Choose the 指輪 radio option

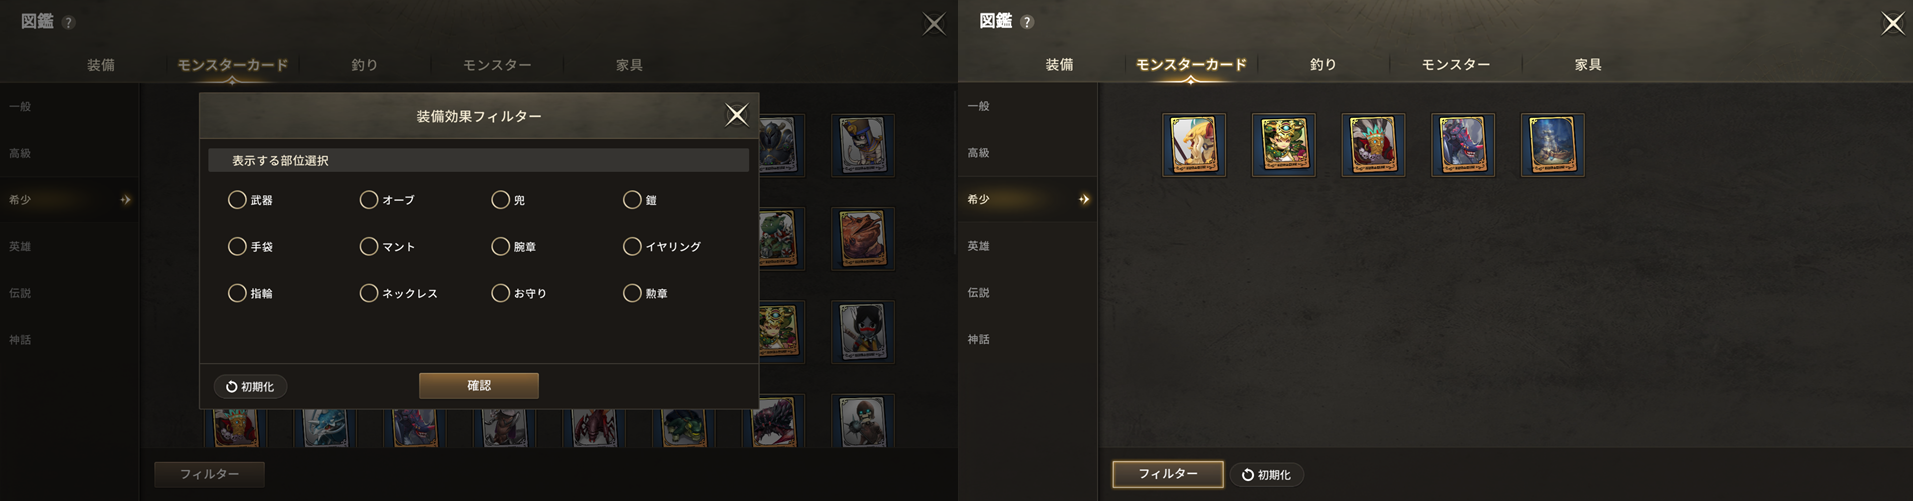(x=250, y=293)
